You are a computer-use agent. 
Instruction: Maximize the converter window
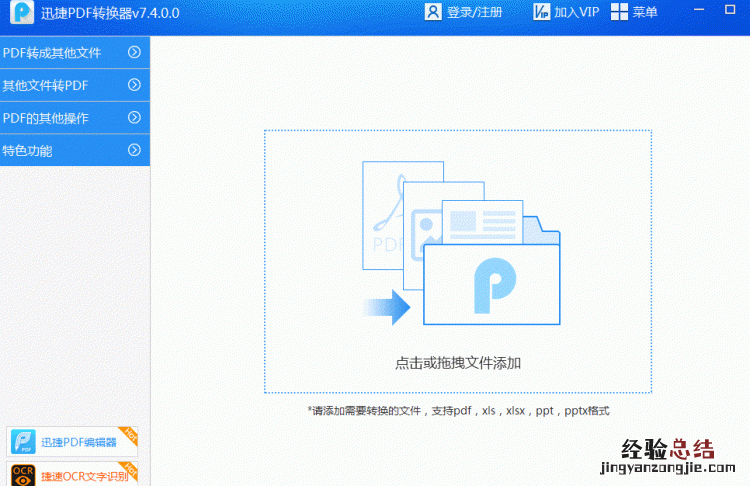coord(730,10)
